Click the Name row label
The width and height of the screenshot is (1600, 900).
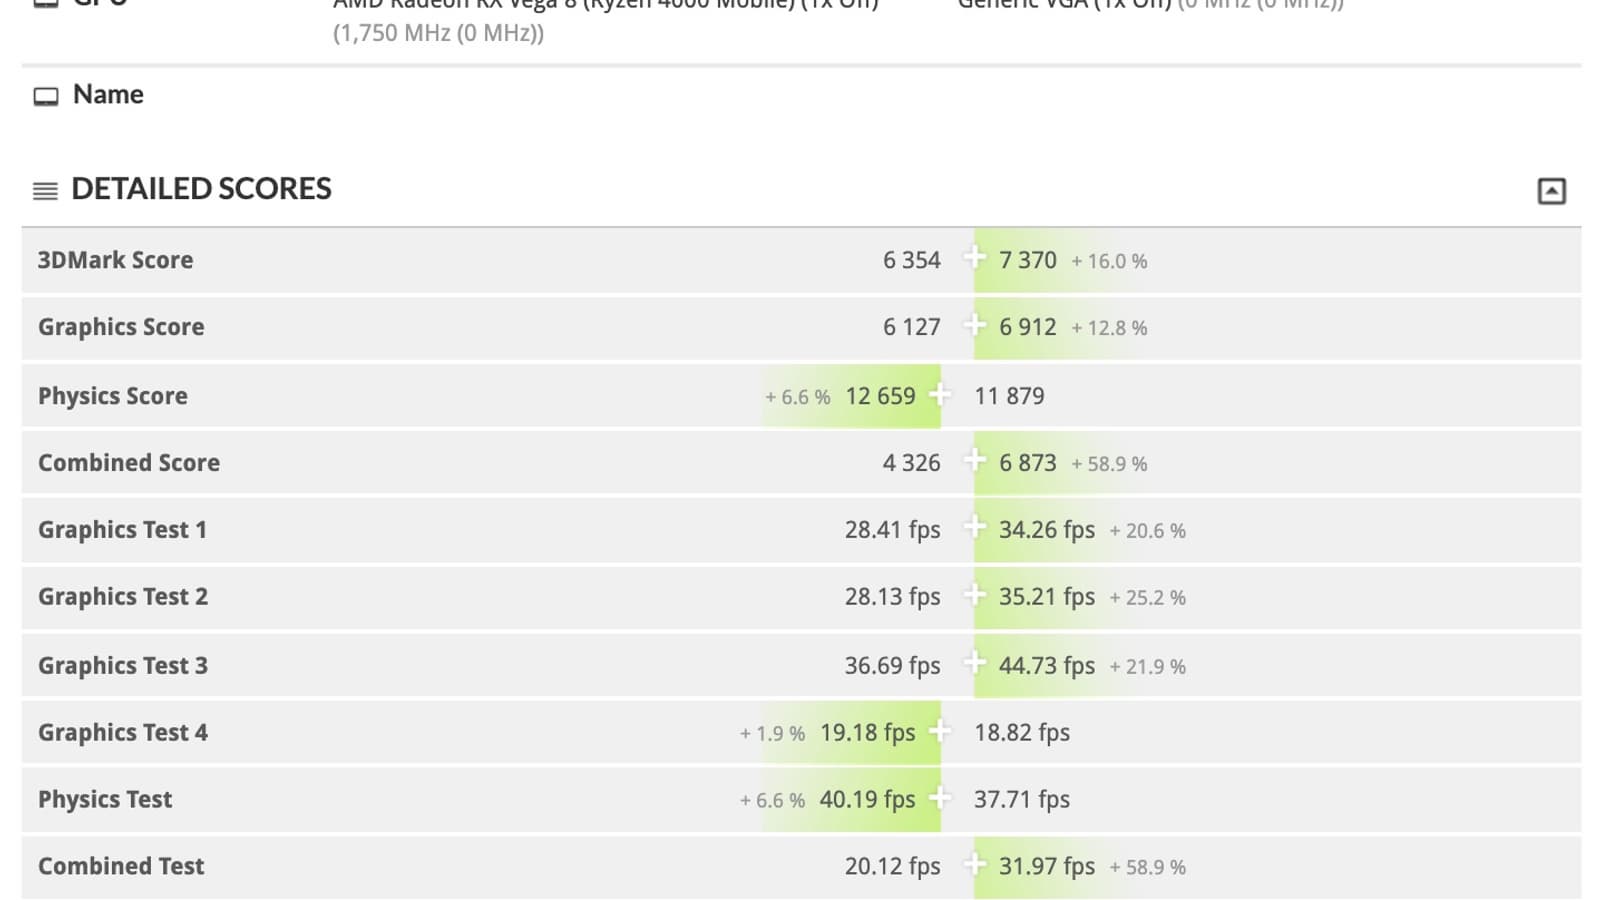(108, 95)
